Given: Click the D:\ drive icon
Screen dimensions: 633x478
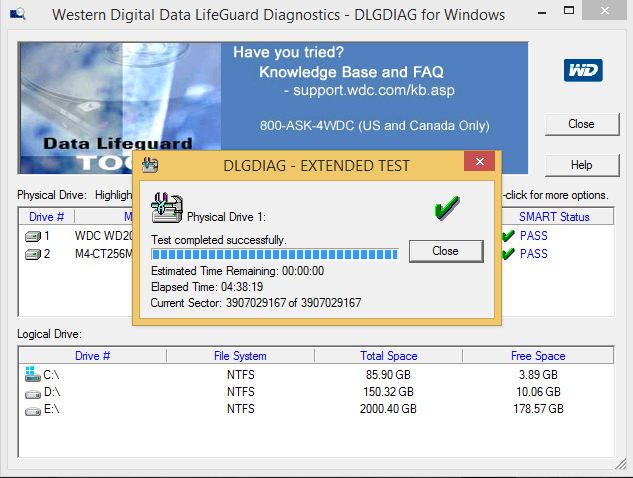Looking at the screenshot, I should point(33,393).
